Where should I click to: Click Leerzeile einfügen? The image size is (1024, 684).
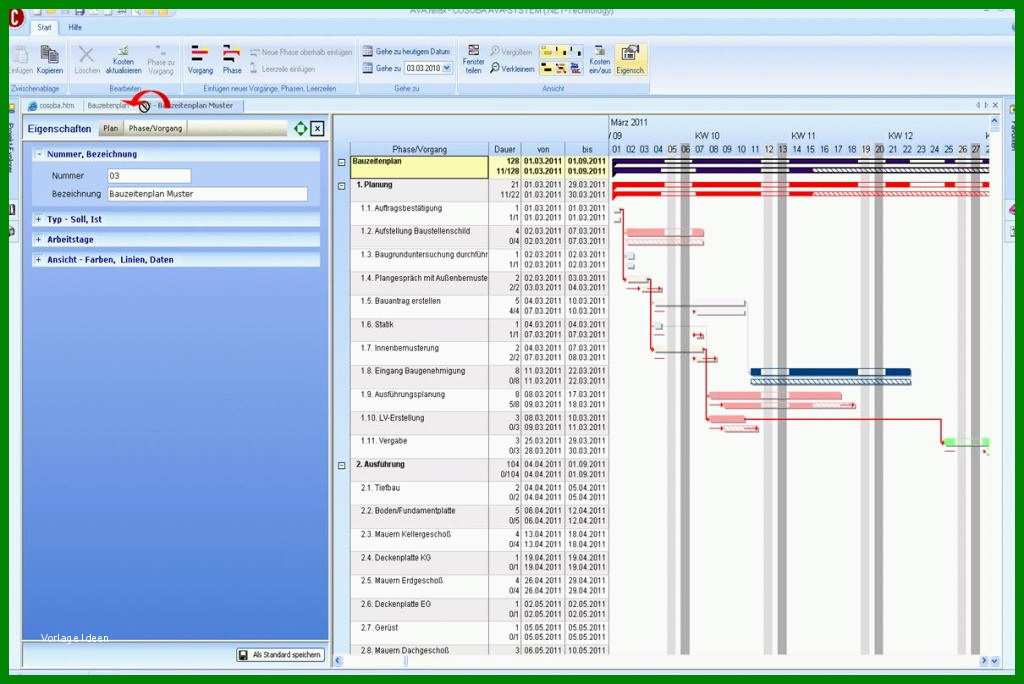click(x=282, y=69)
